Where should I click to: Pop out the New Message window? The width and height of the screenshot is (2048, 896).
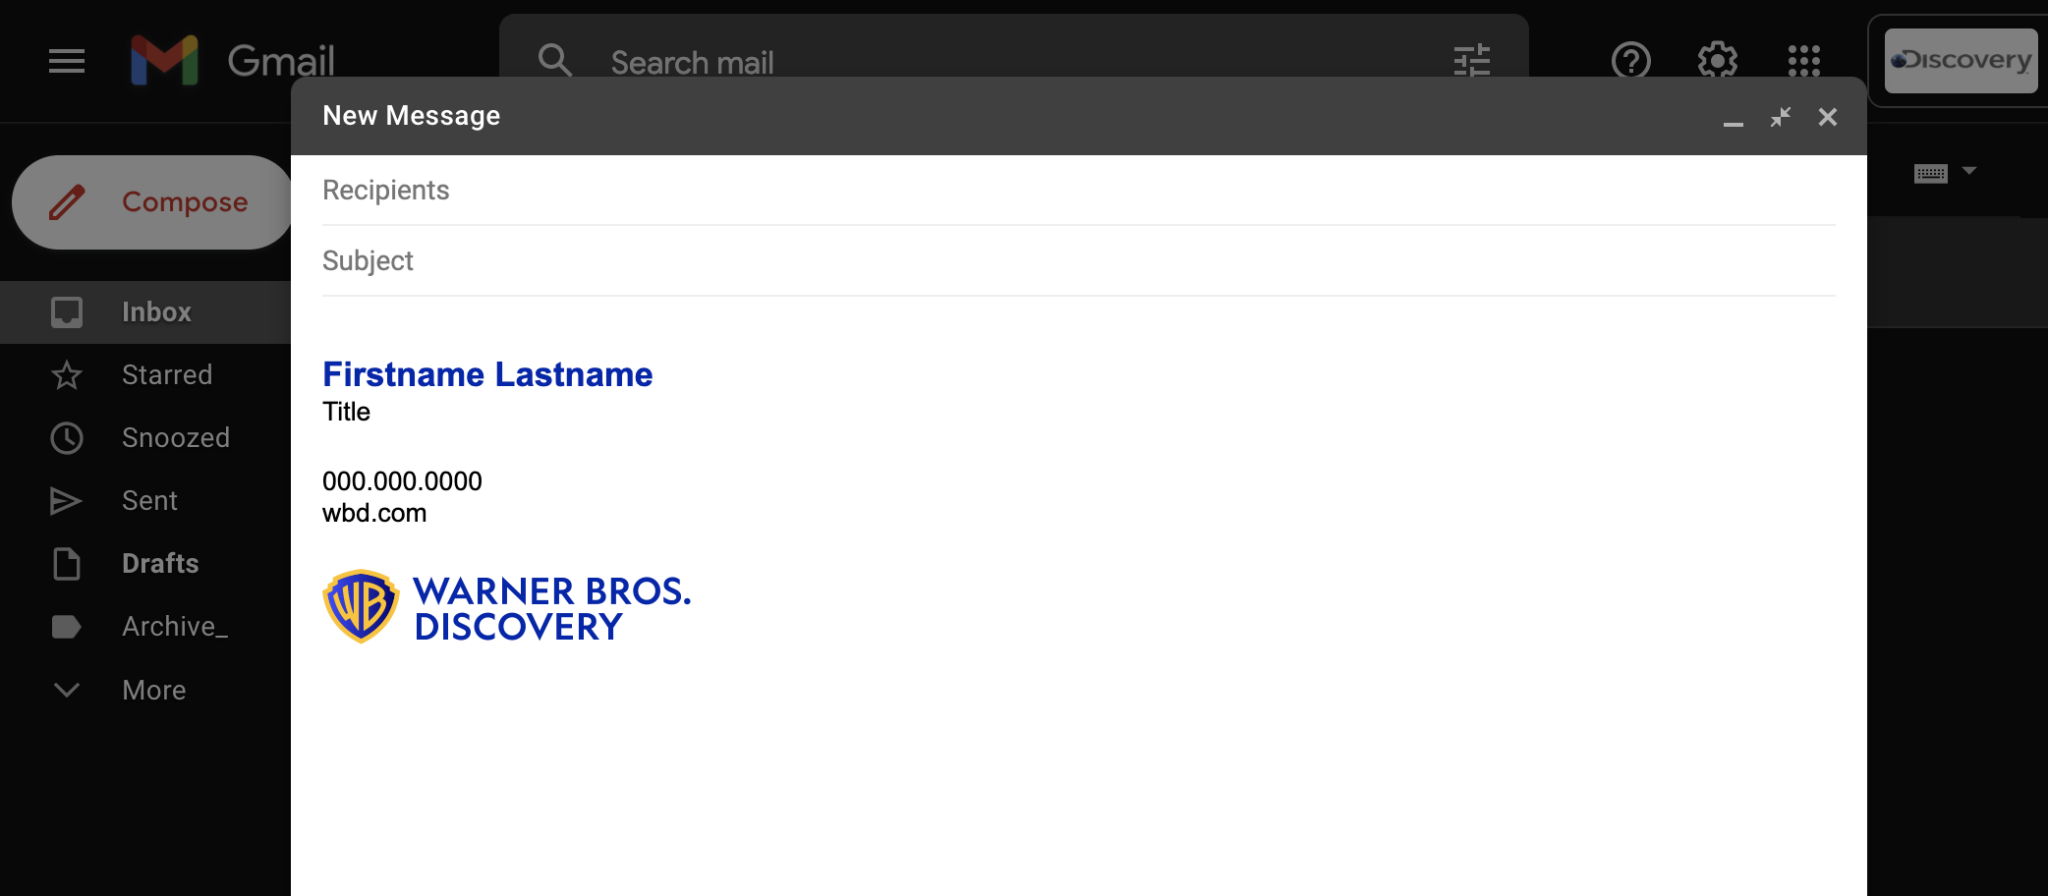(x=1780, y=116)
